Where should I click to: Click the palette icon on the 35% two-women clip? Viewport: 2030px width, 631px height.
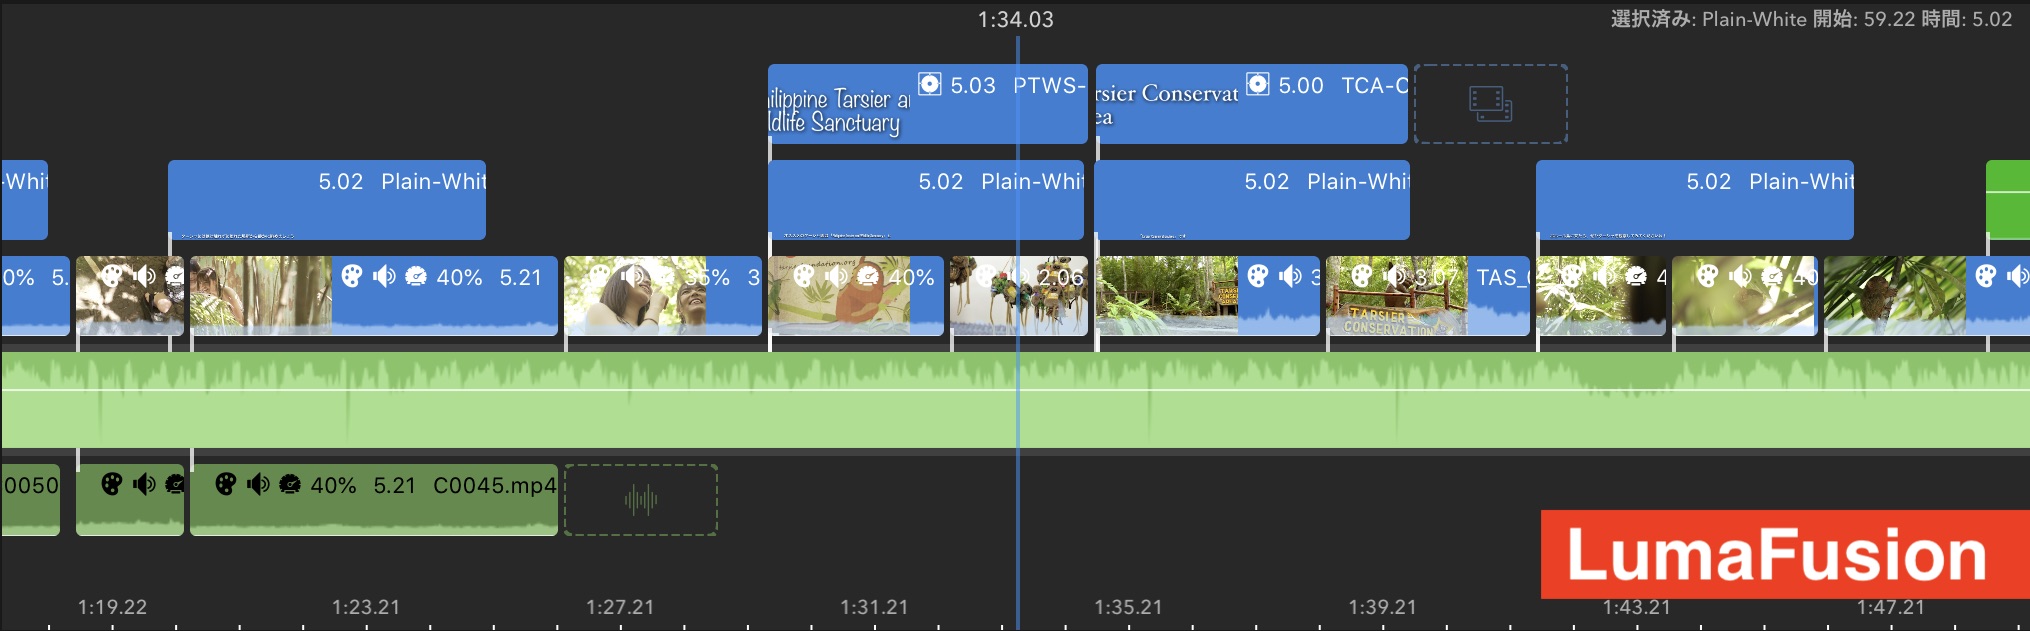[600, 276]
